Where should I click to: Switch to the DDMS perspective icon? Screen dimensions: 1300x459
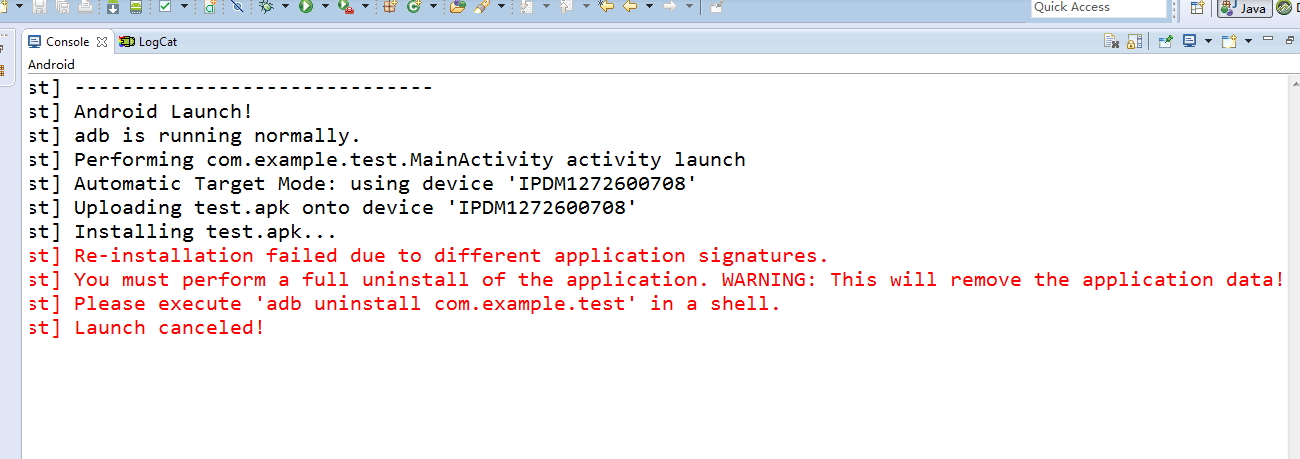(x=1283, y=7)
